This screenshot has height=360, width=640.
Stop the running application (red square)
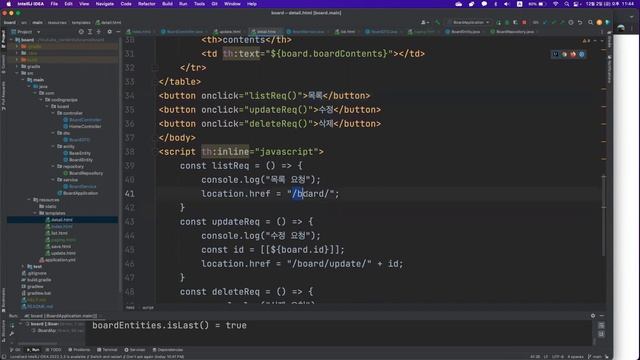(524, 22)
